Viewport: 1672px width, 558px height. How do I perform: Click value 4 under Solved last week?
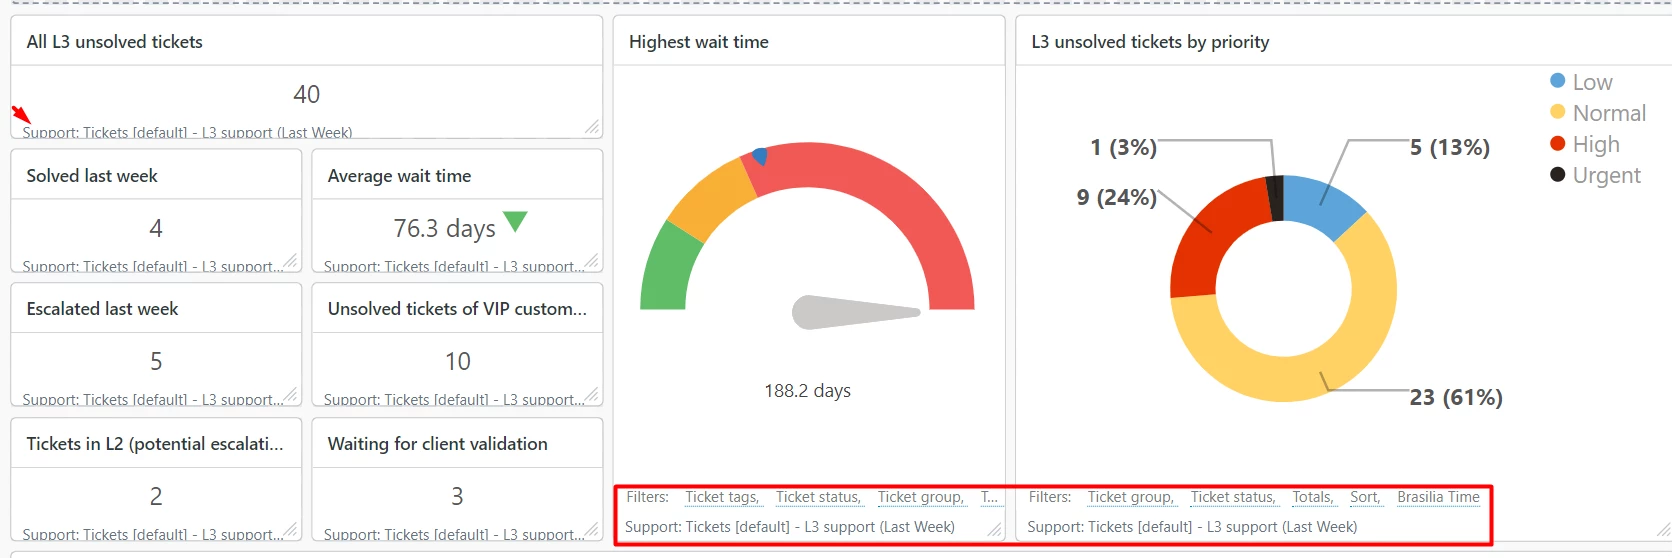coord(156,229)
